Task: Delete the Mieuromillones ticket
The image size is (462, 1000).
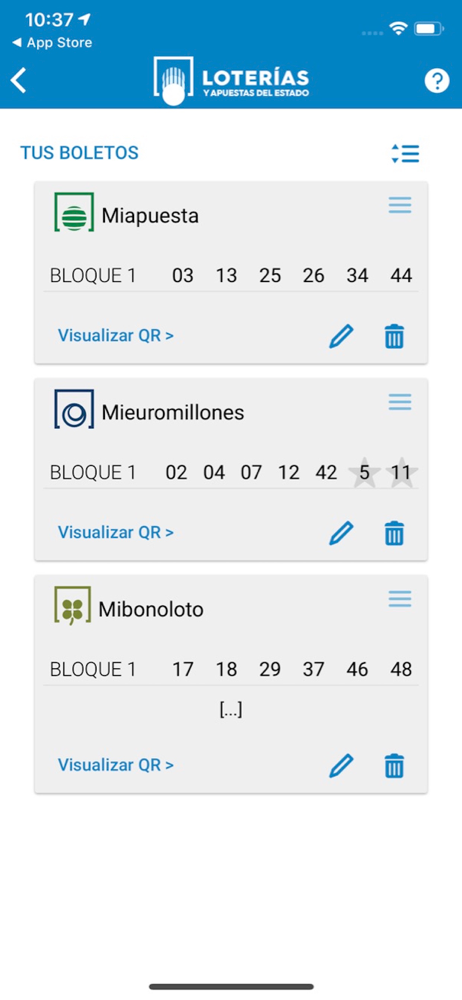Action: 394,533
